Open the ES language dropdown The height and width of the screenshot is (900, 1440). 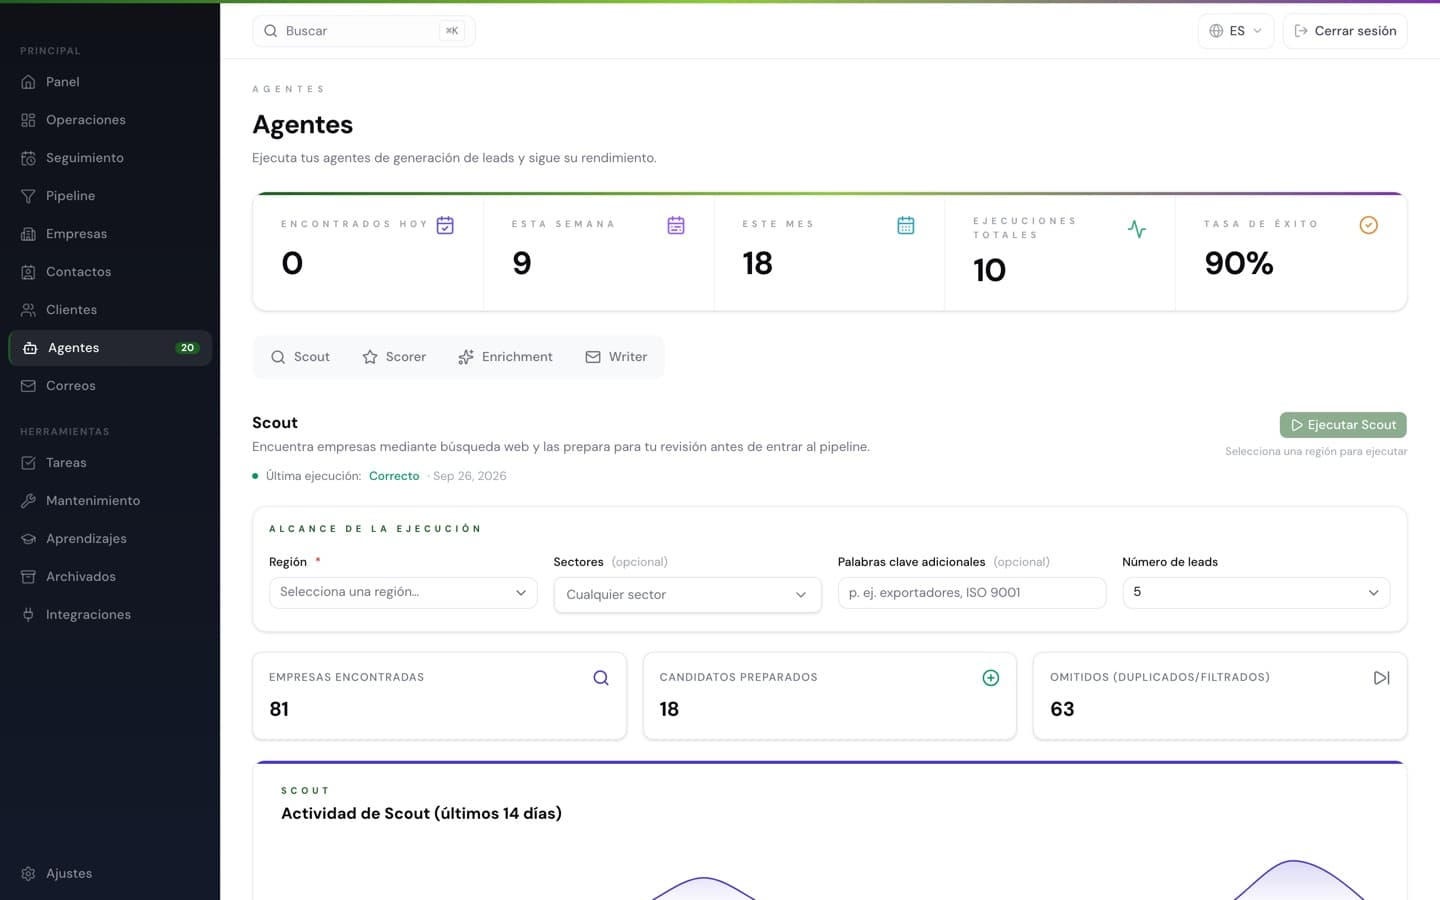(x=1236, y=31)
